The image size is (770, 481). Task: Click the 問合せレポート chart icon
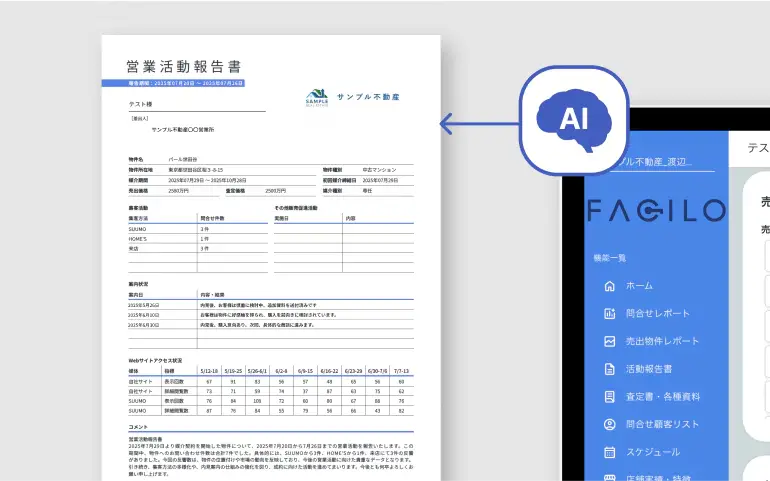(x=608, y=313)
